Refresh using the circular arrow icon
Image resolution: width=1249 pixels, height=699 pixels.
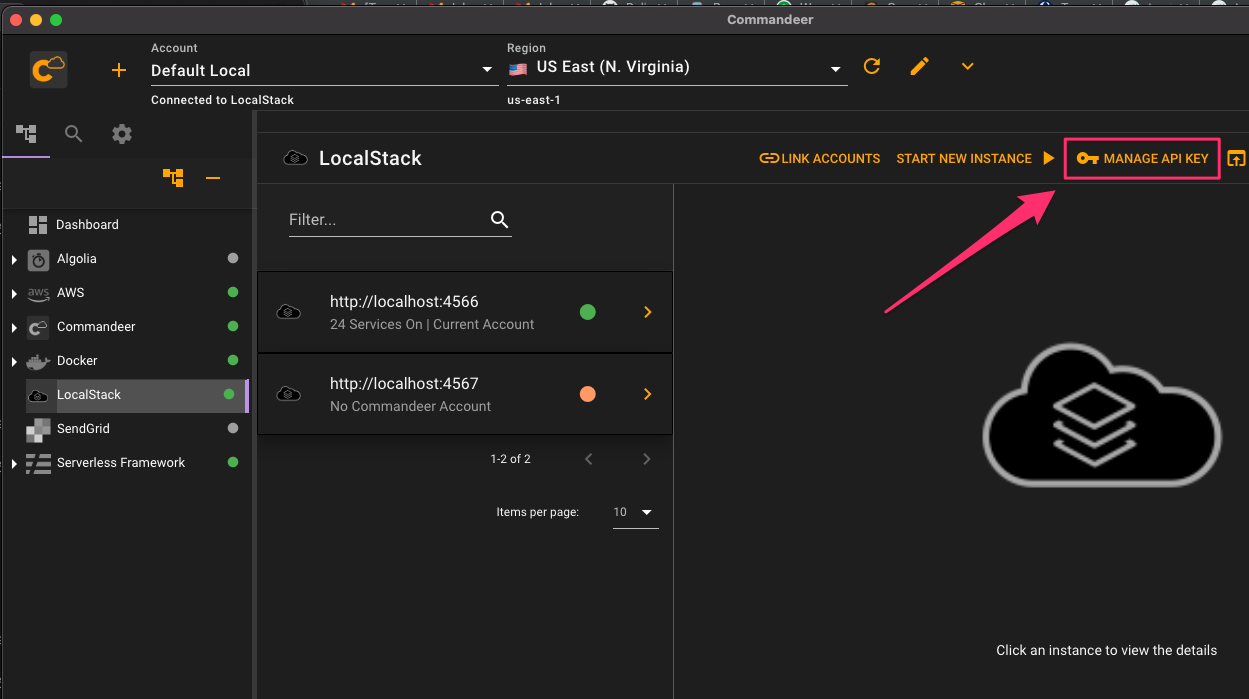click(872, 66)
